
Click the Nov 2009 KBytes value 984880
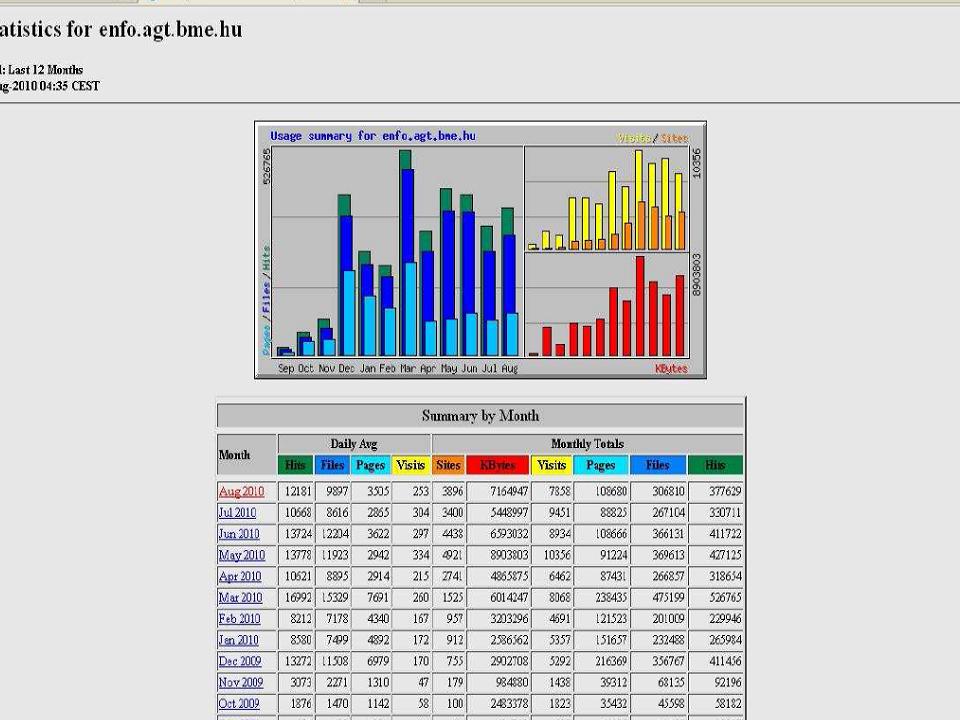pyautogui.click(x=511, y=682)
